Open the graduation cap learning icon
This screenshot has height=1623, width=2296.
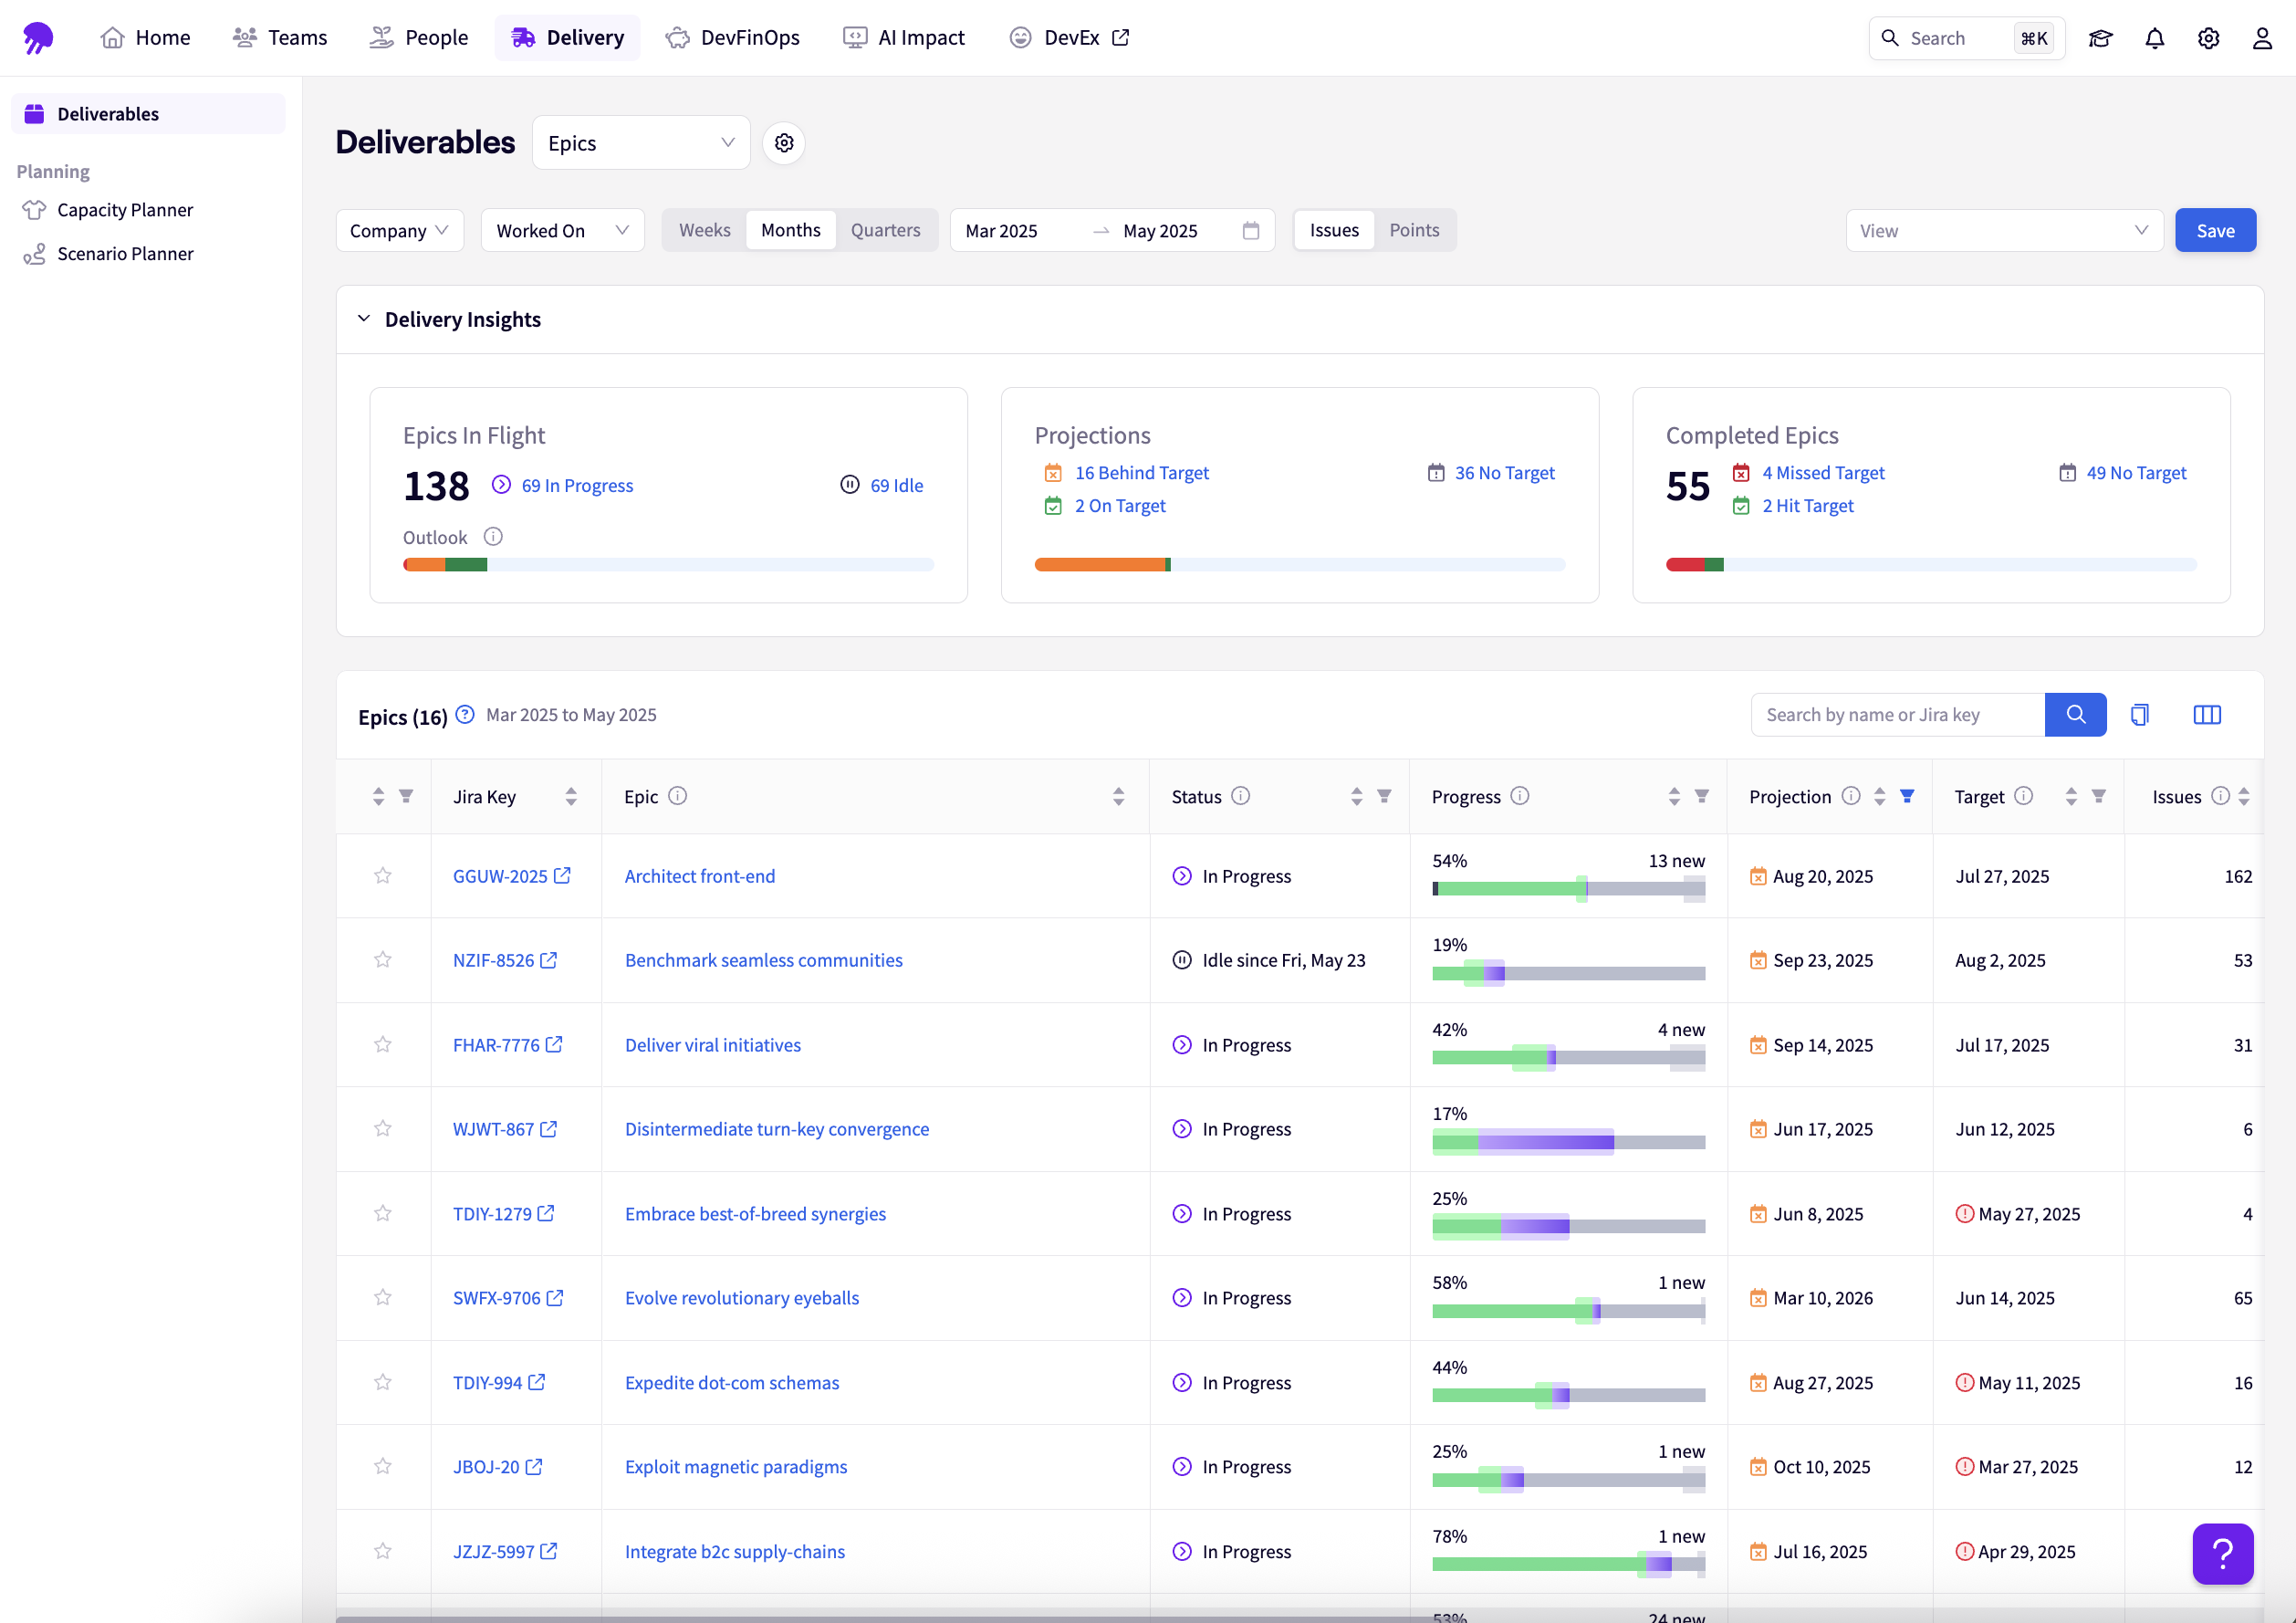pyautogui.click(x=2100, y=38)
